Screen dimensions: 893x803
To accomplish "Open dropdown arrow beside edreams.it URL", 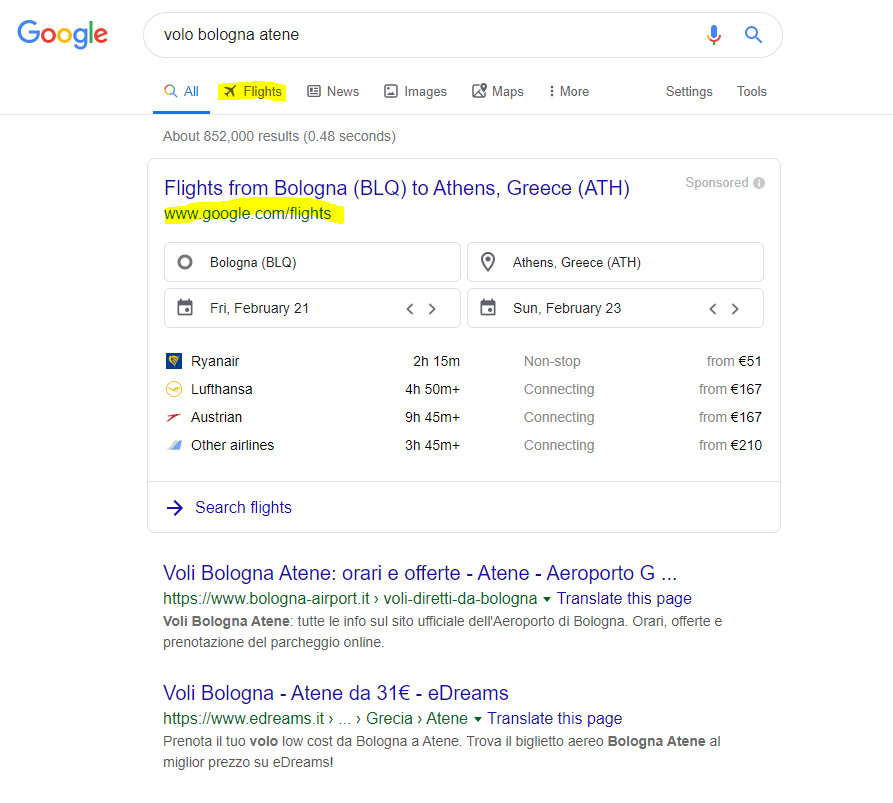I will pos(477,719).
